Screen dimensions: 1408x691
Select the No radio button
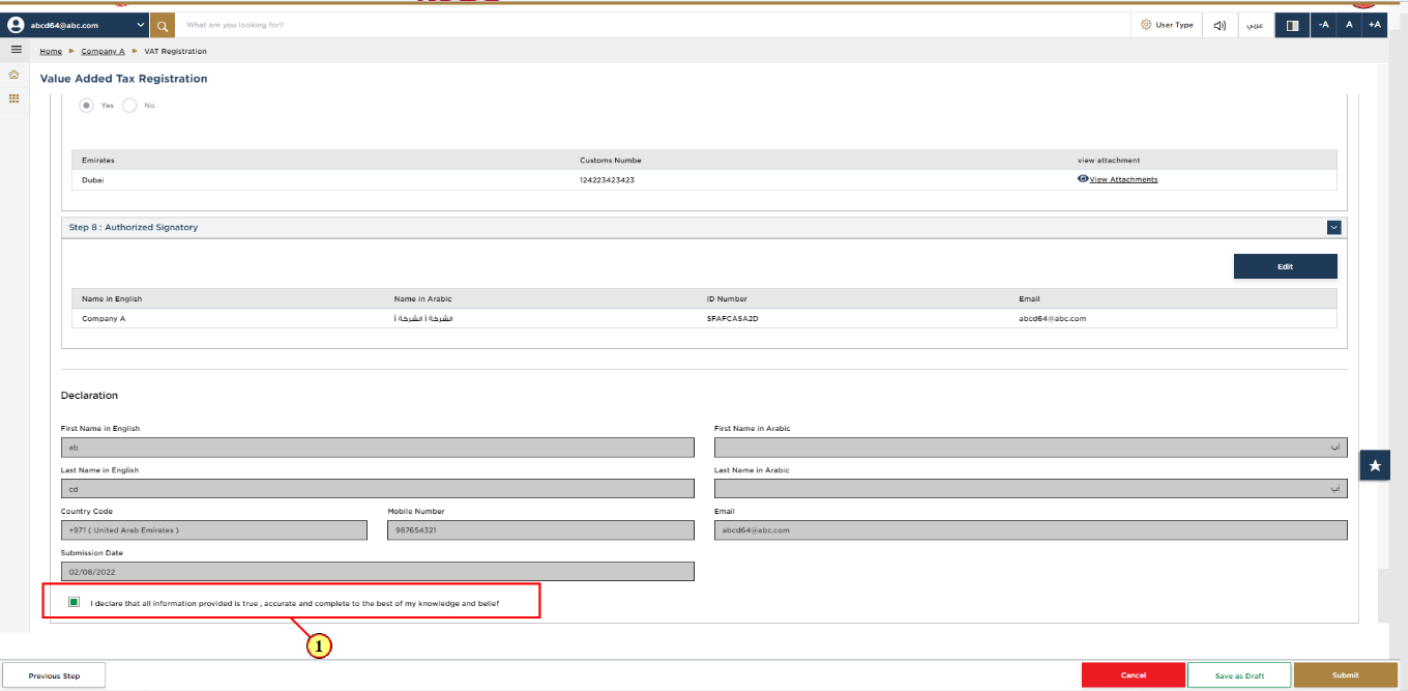tap(130, 105)
